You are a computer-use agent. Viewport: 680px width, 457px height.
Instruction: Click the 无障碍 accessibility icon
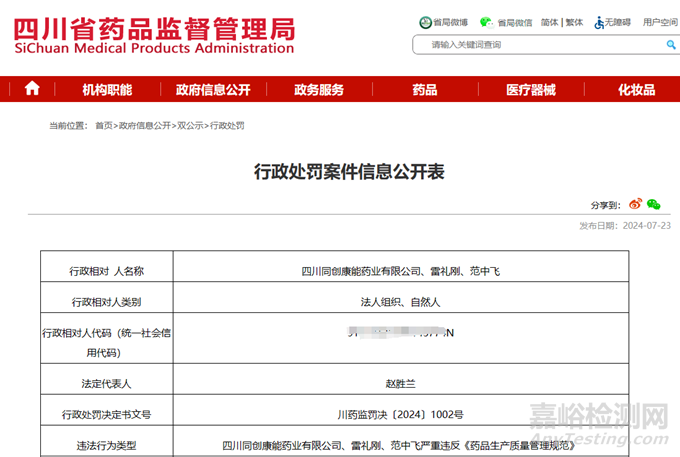(600, 21)
